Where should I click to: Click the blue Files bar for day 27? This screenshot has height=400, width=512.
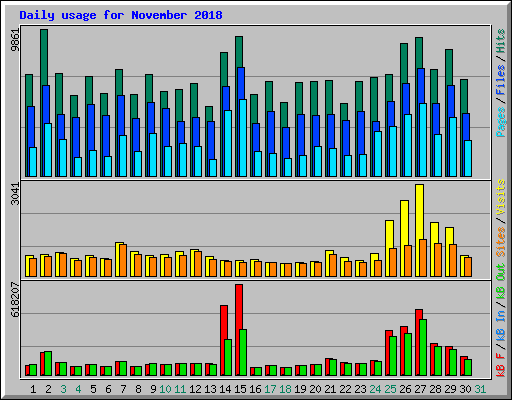coord(421,86)
